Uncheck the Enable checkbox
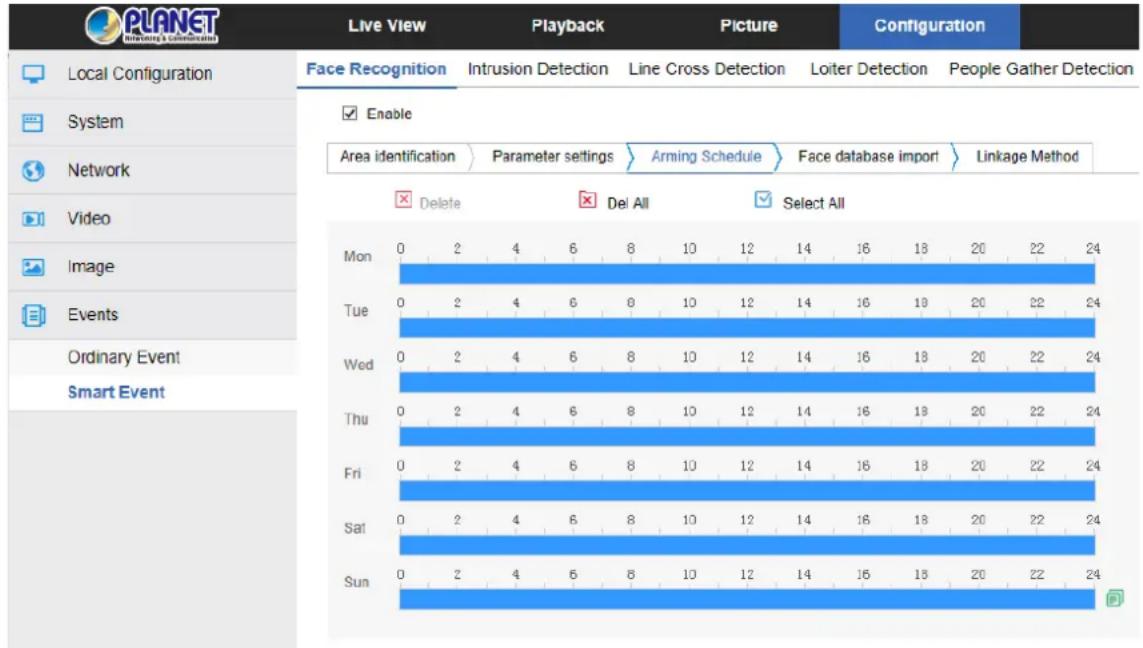Screen dimensions: 1143x648 350,113
